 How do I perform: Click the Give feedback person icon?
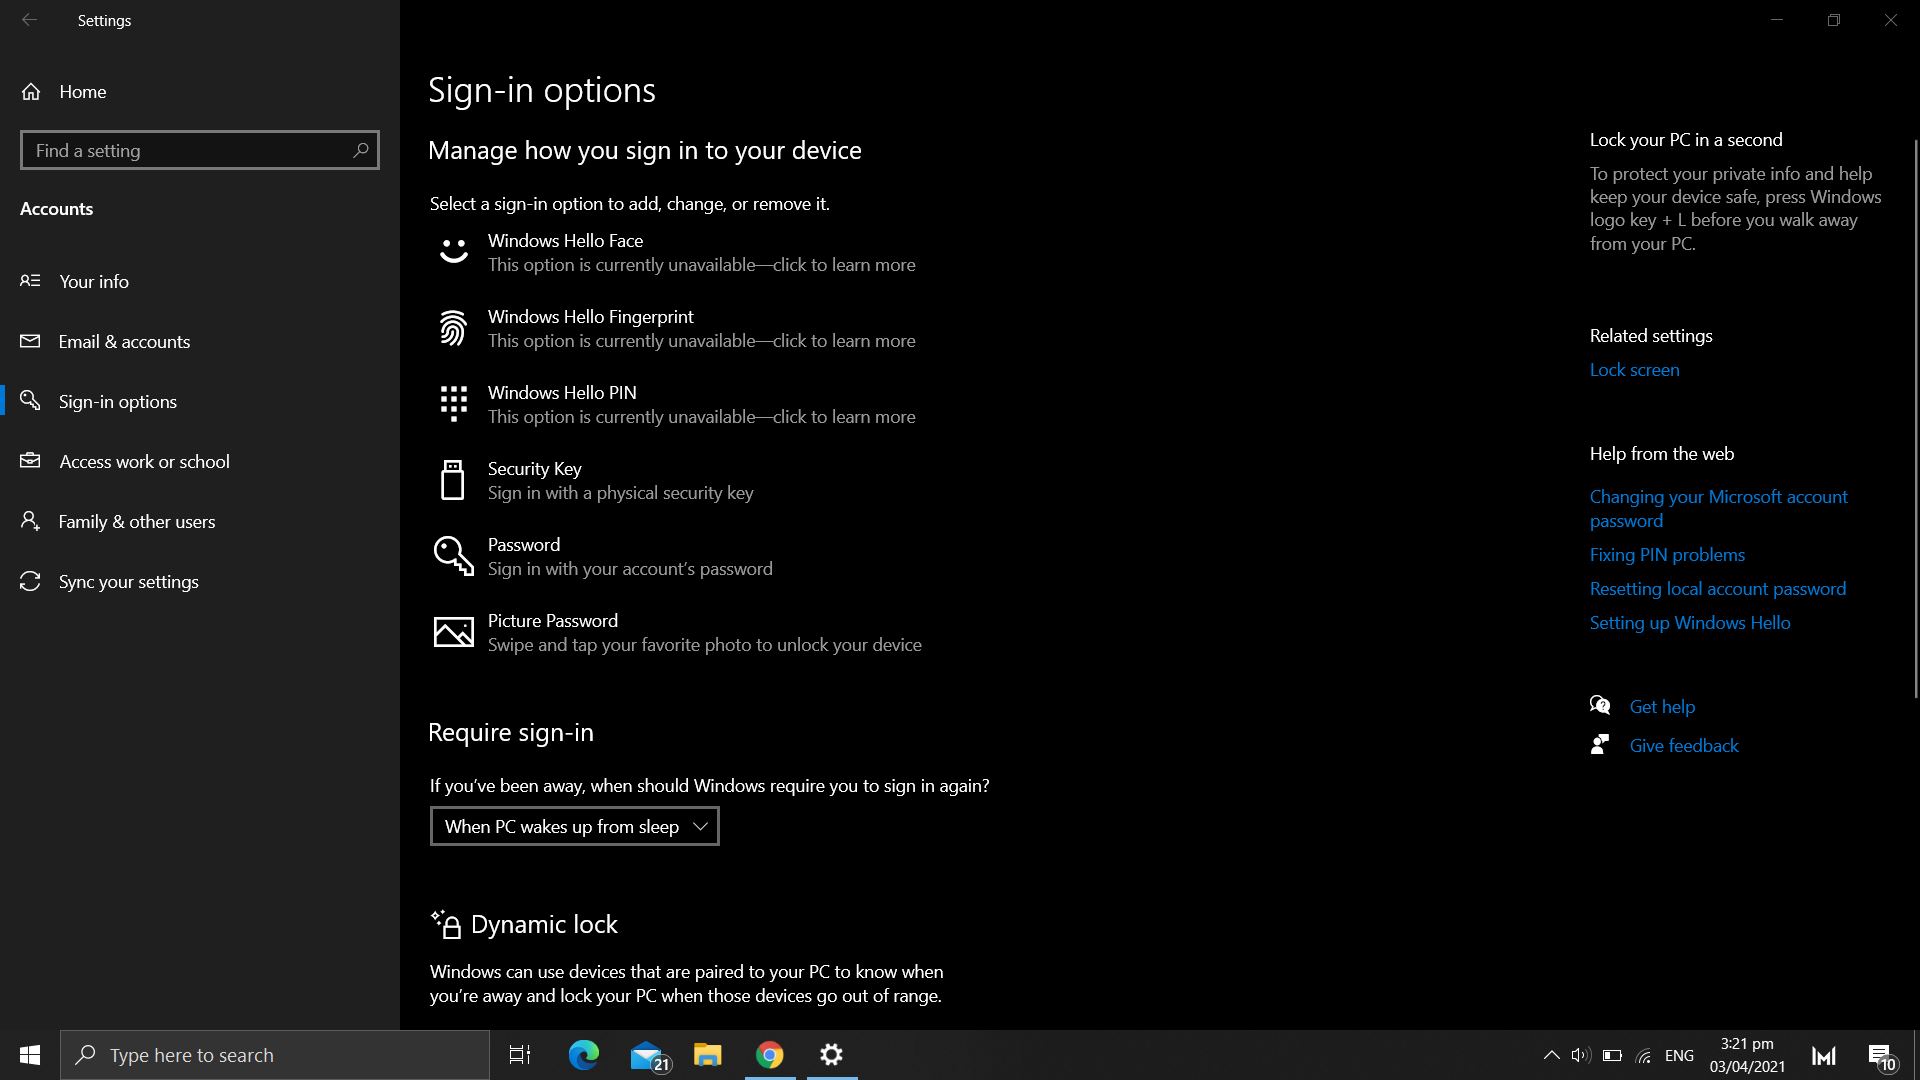[x=1600, y=745]
